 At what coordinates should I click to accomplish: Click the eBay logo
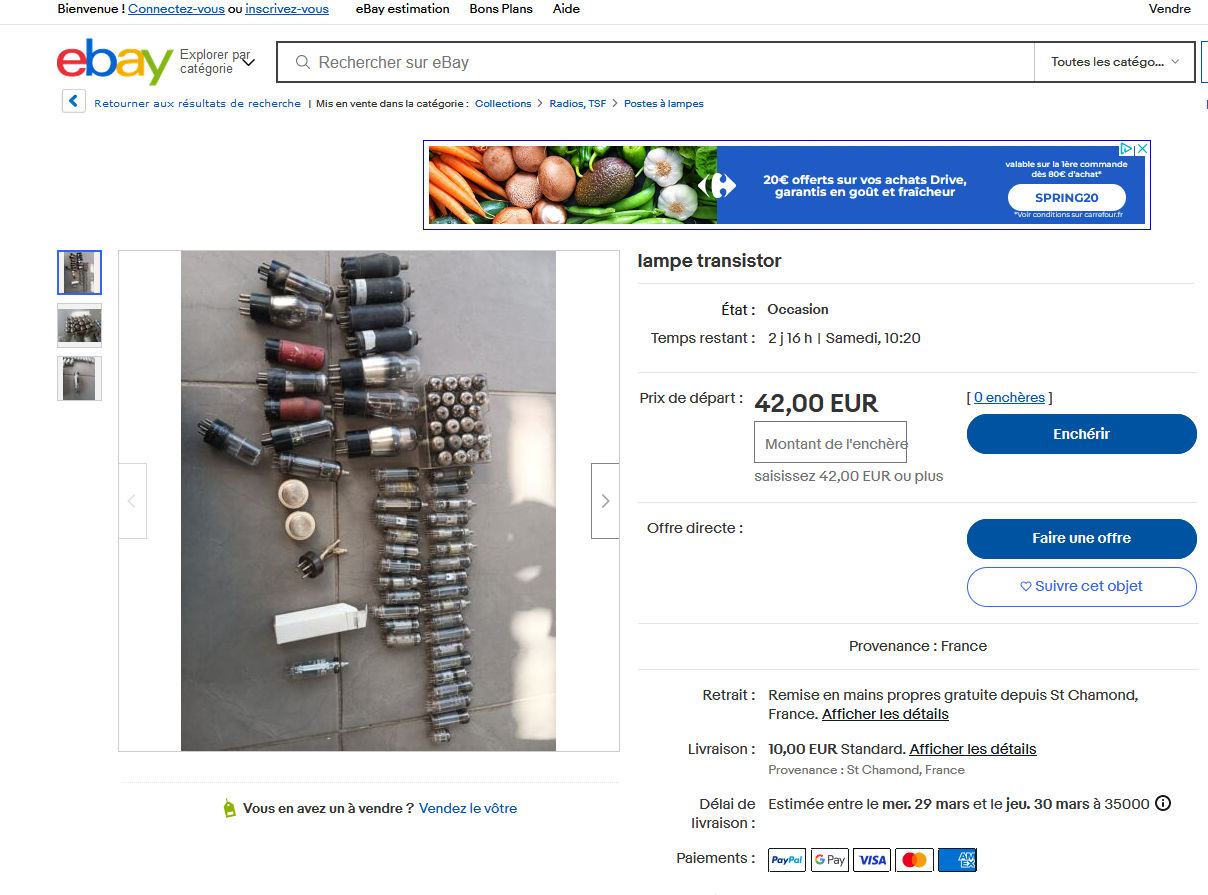pos(115,62)
